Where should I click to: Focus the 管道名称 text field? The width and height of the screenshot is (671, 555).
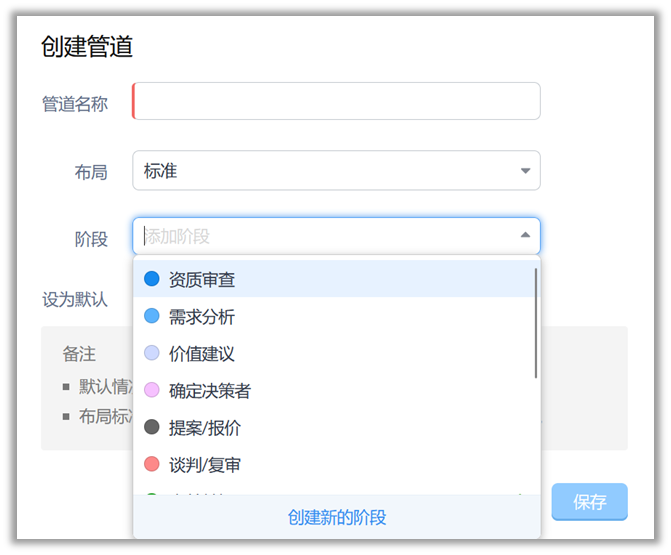point(337,102)
